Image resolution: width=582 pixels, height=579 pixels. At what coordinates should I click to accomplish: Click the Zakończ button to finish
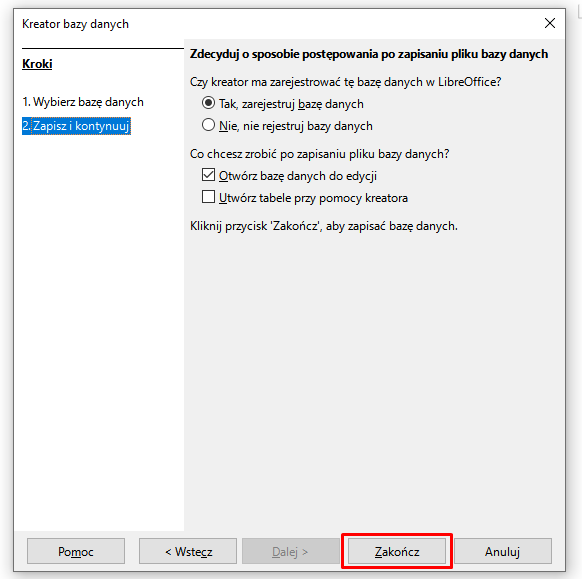[x=396, y=551]
